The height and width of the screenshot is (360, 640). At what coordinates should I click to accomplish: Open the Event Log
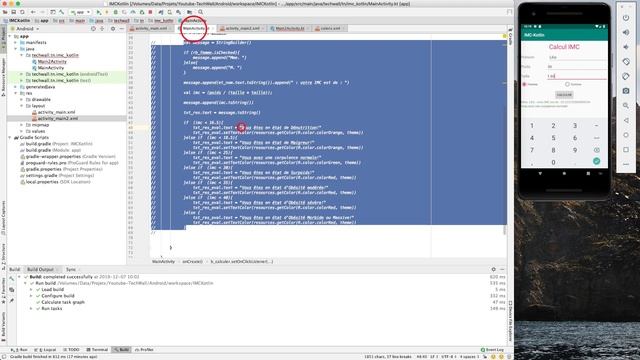492,350
